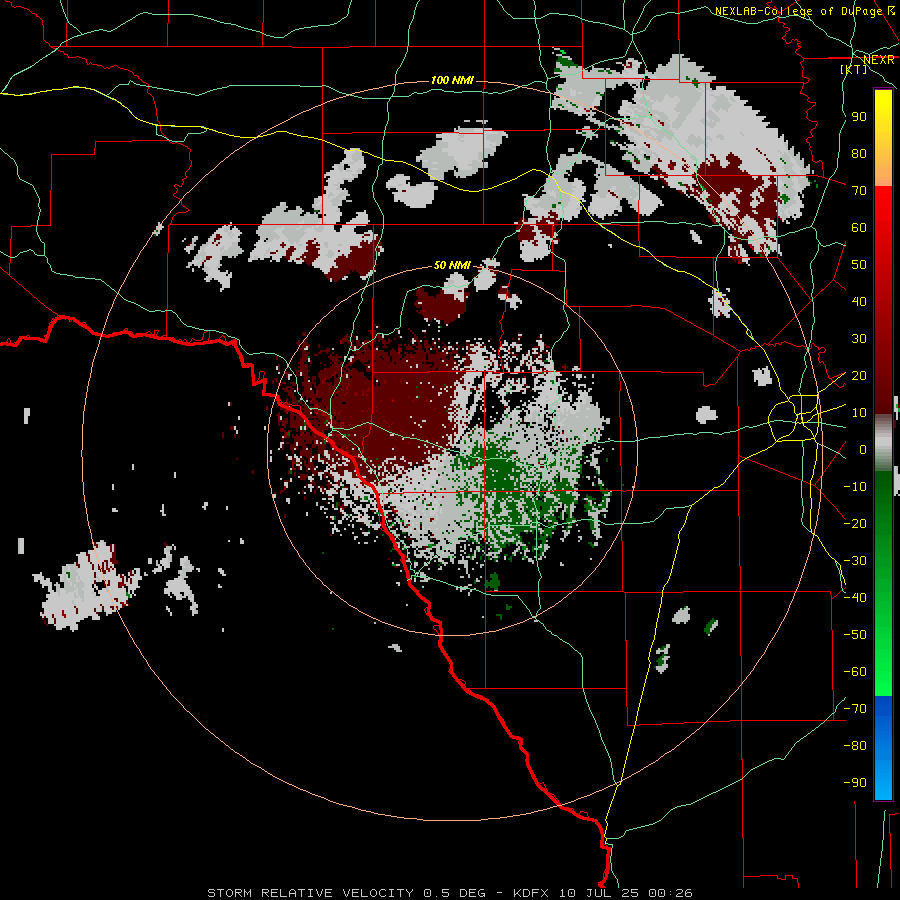Image resolution: width=900 pixels, height=900 pixels.
Task: Select the 20 value on velocity scale
Action: 859,376
